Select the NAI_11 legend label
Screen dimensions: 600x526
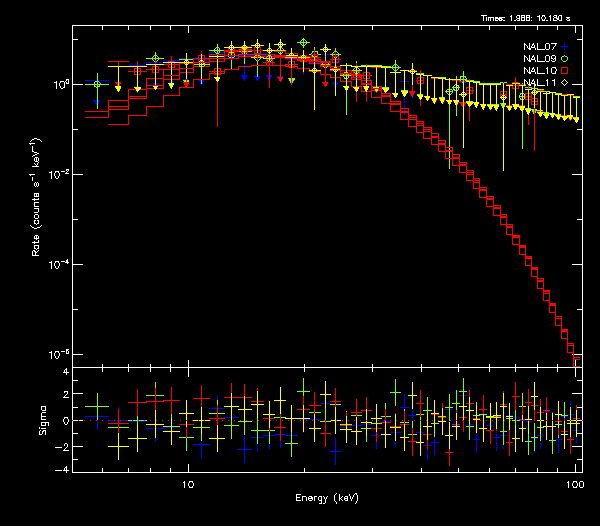tap(540, 83)
